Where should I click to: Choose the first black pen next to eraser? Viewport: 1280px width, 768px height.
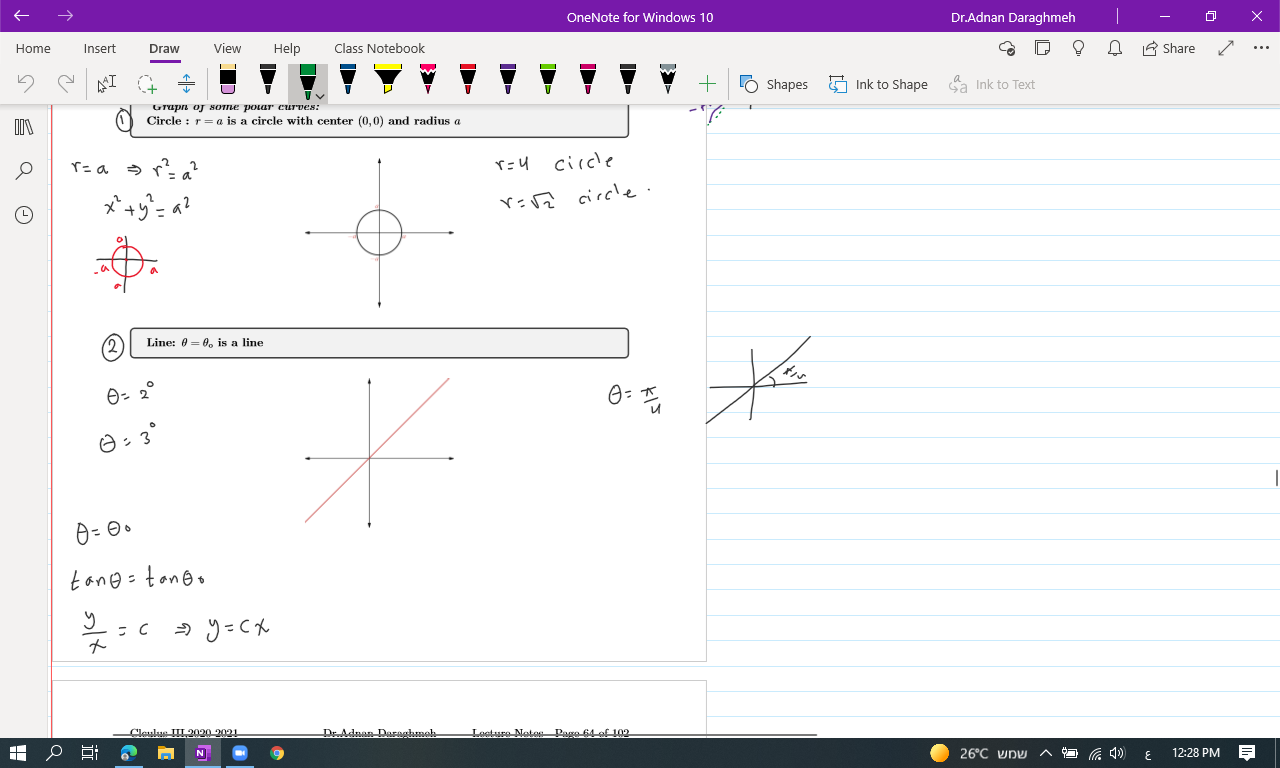click(x=268, y=80)
